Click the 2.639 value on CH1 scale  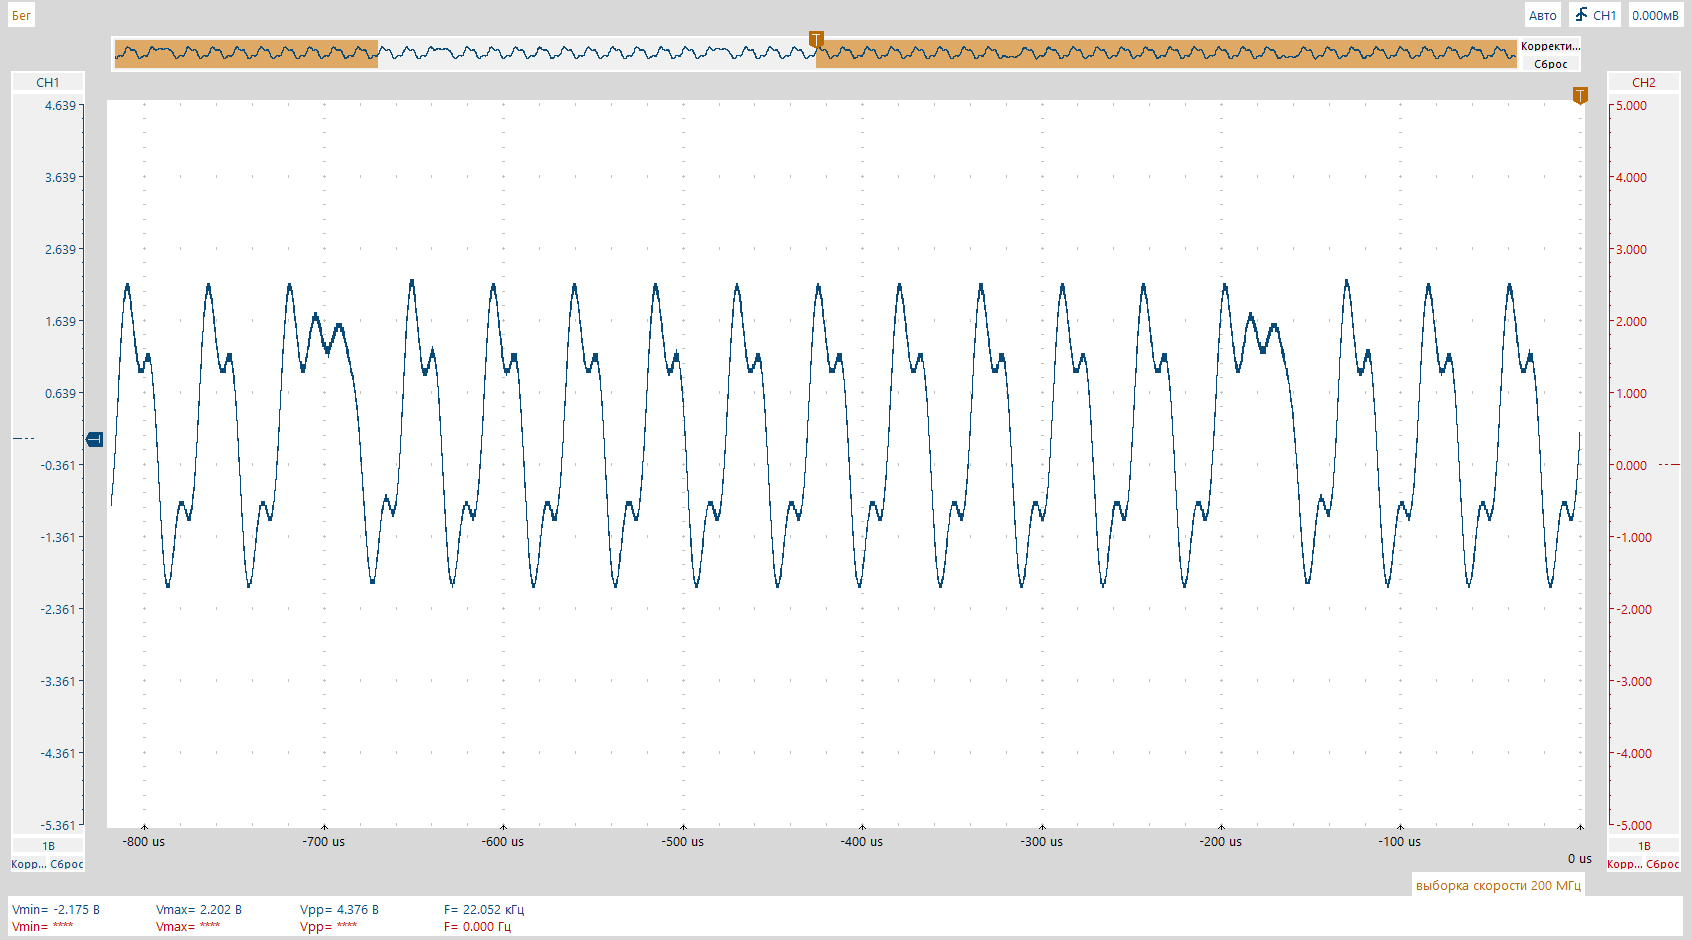tap(60, 249)
